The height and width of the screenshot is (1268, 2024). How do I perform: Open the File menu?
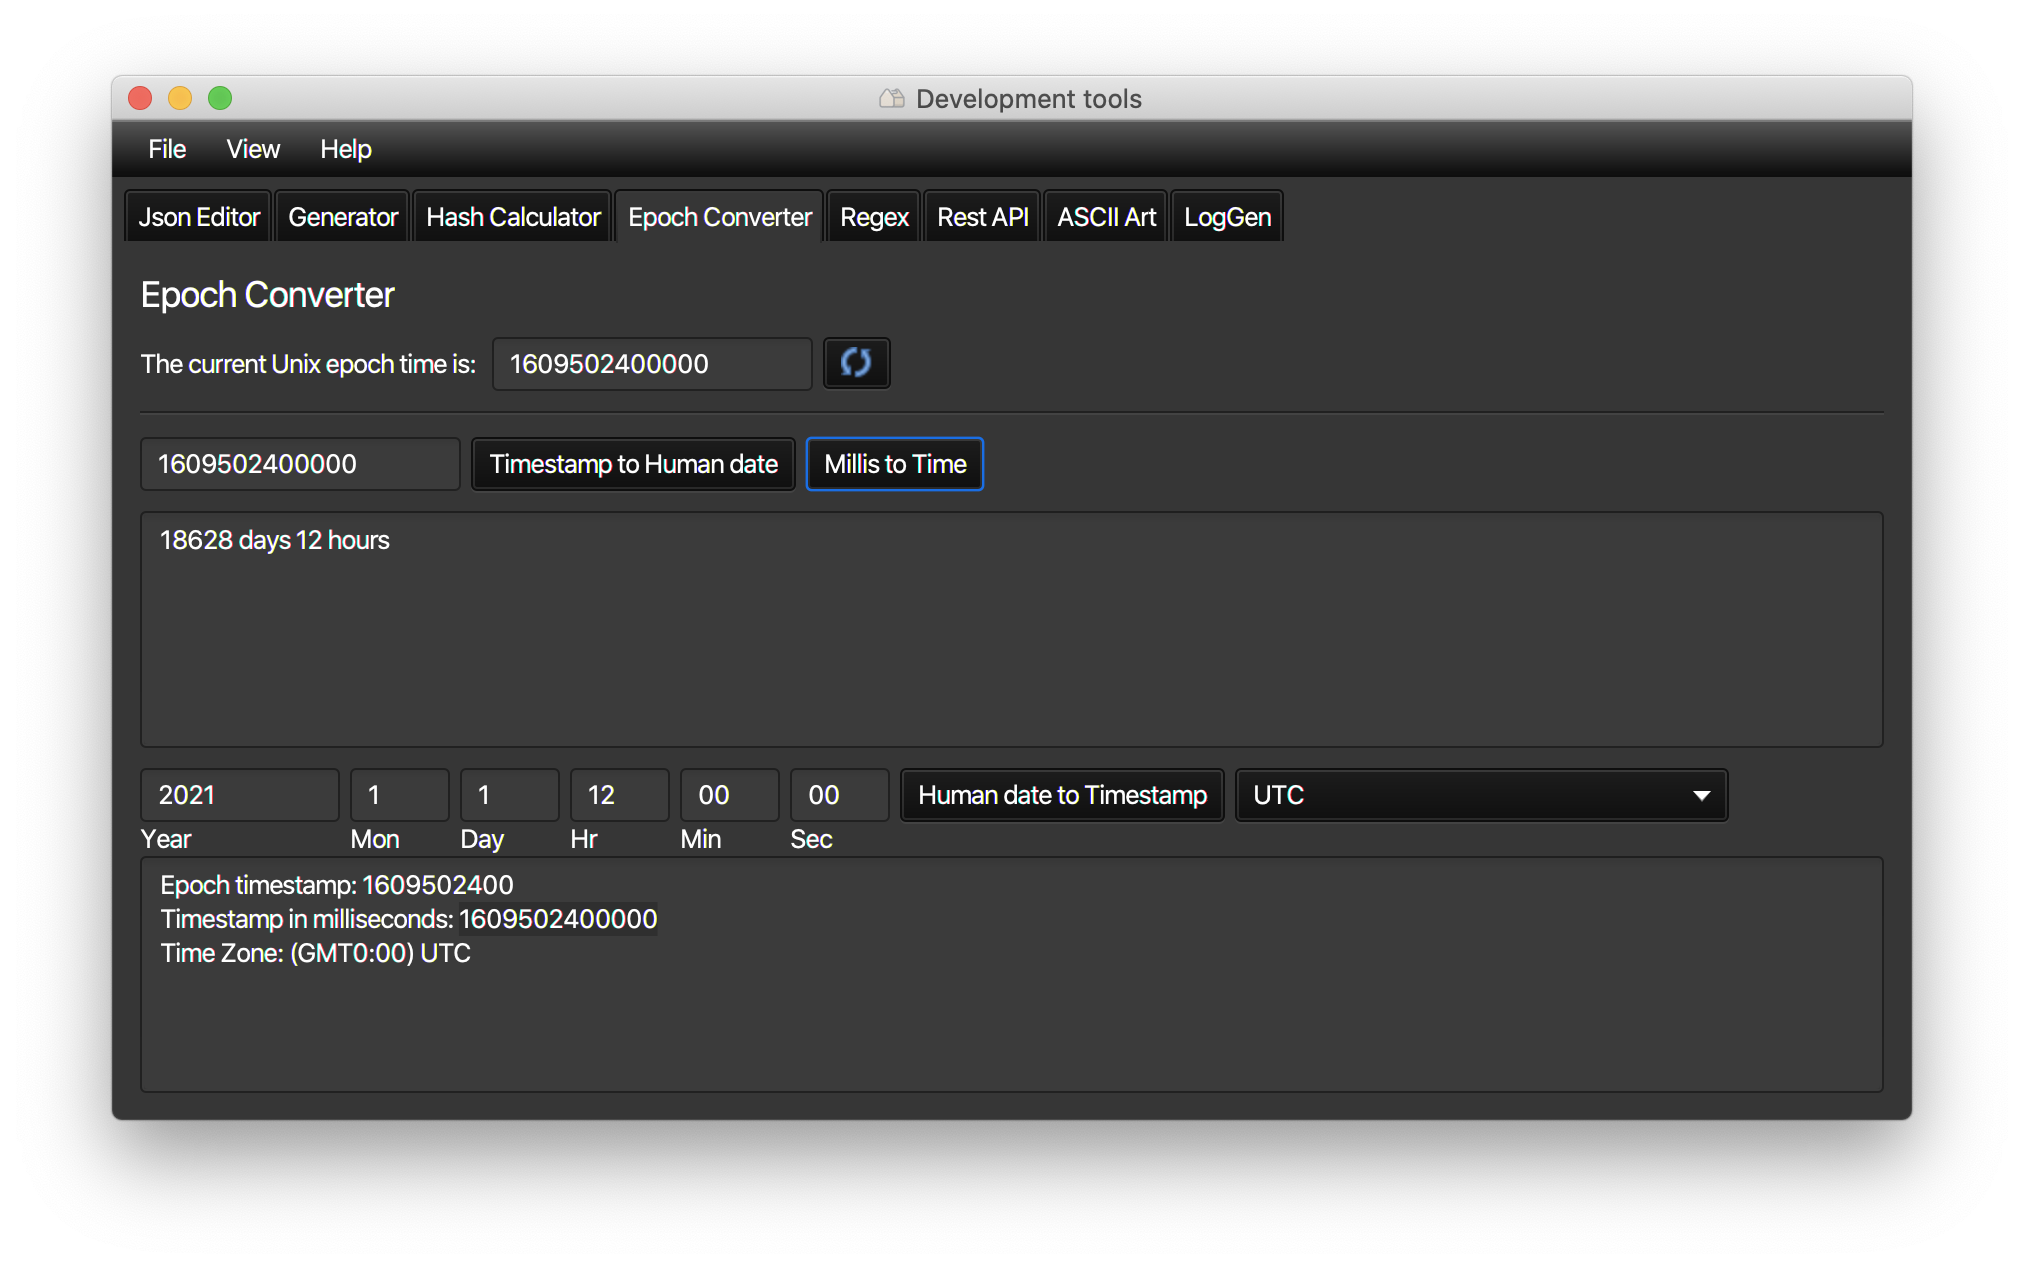click(x=167, y=149)
